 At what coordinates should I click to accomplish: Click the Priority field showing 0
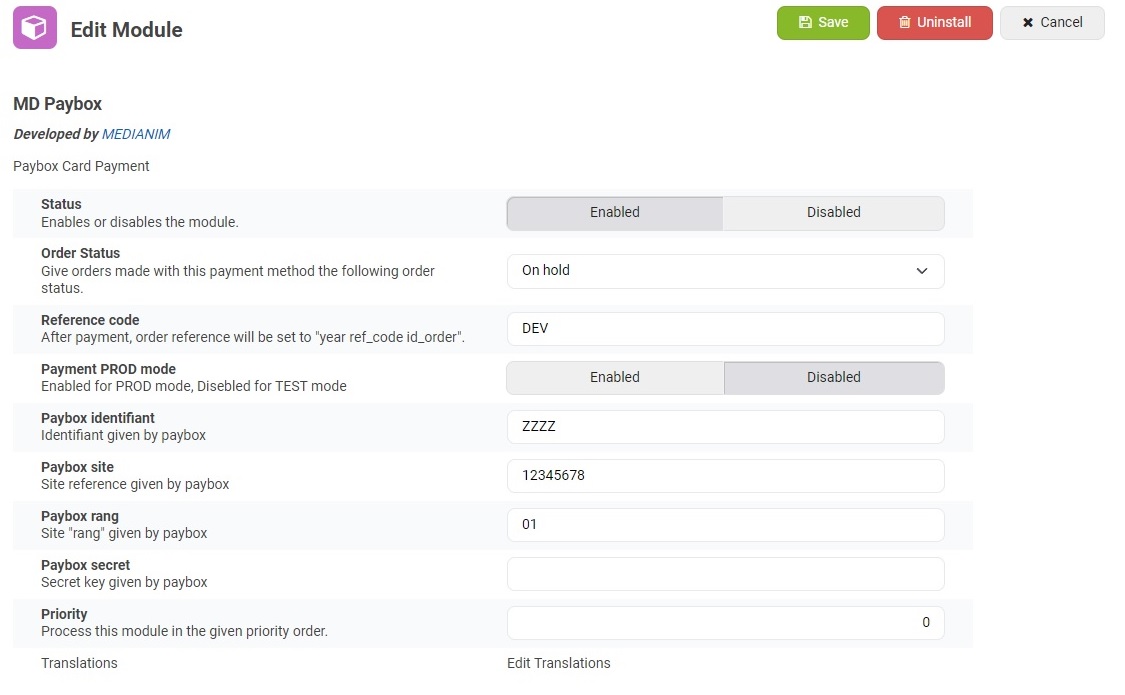tap(725, 623)
